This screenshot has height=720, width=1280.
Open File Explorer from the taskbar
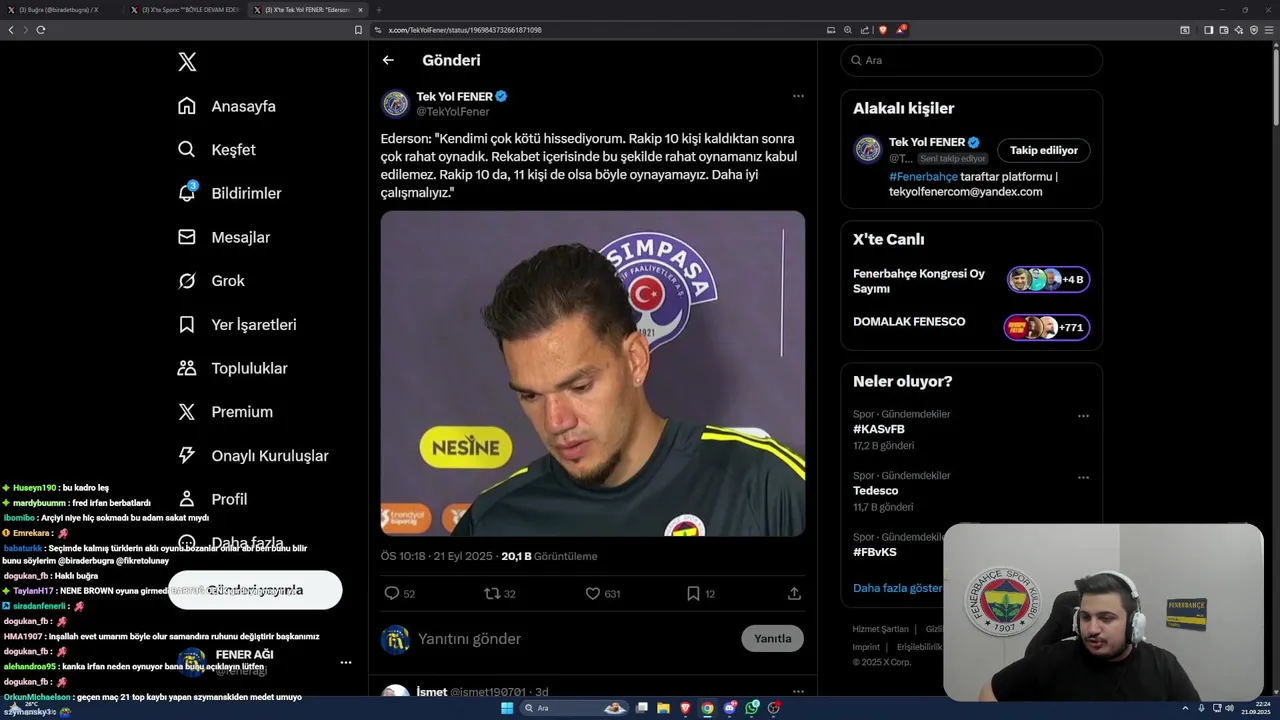pos(663,708)
